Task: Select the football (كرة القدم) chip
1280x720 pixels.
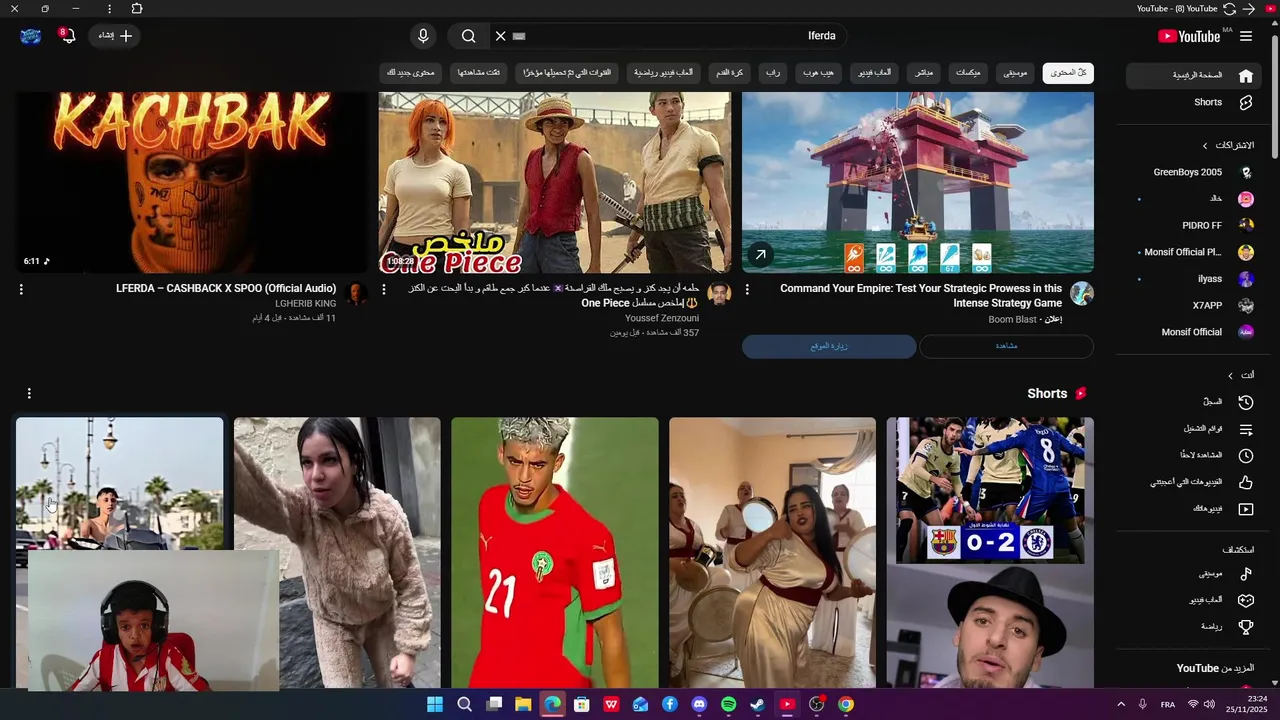Action: 729,73
